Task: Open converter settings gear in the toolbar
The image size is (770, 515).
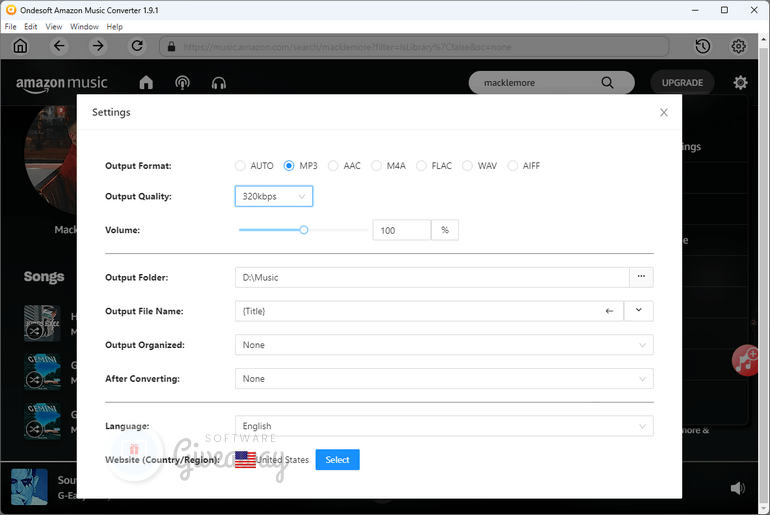Action: 739,46
